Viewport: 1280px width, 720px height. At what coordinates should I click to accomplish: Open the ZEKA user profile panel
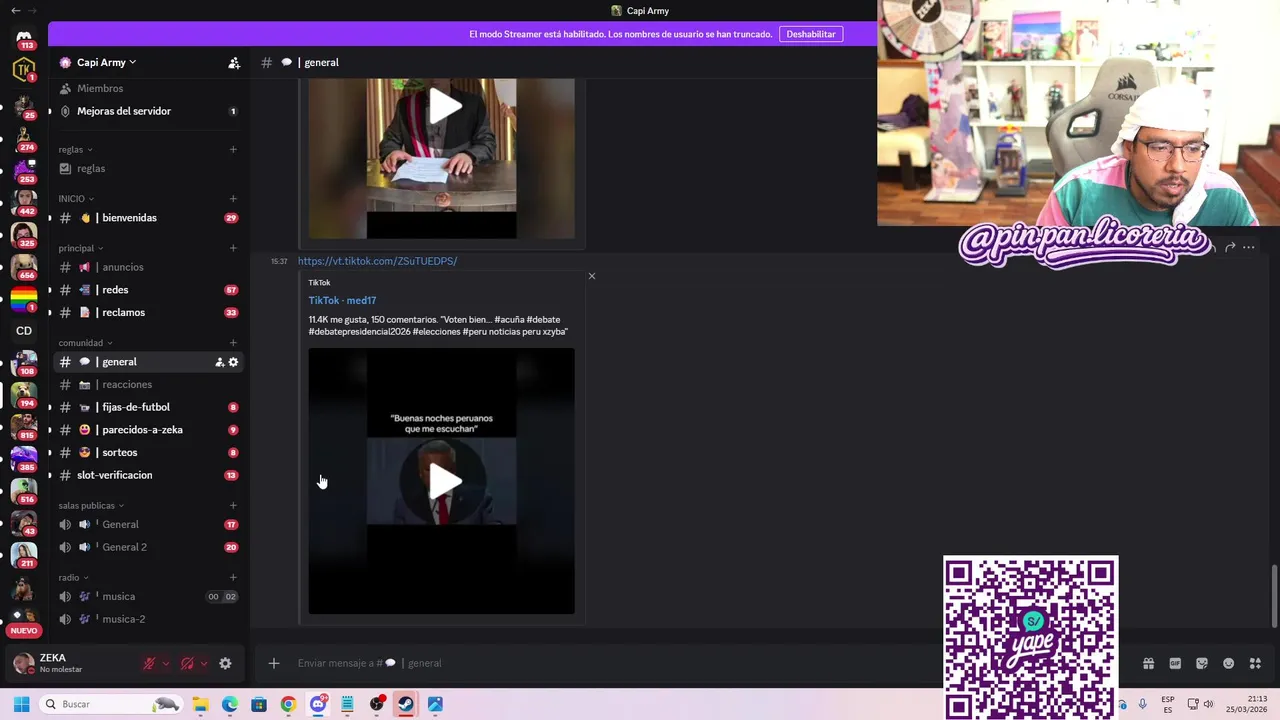coord(72,663)
